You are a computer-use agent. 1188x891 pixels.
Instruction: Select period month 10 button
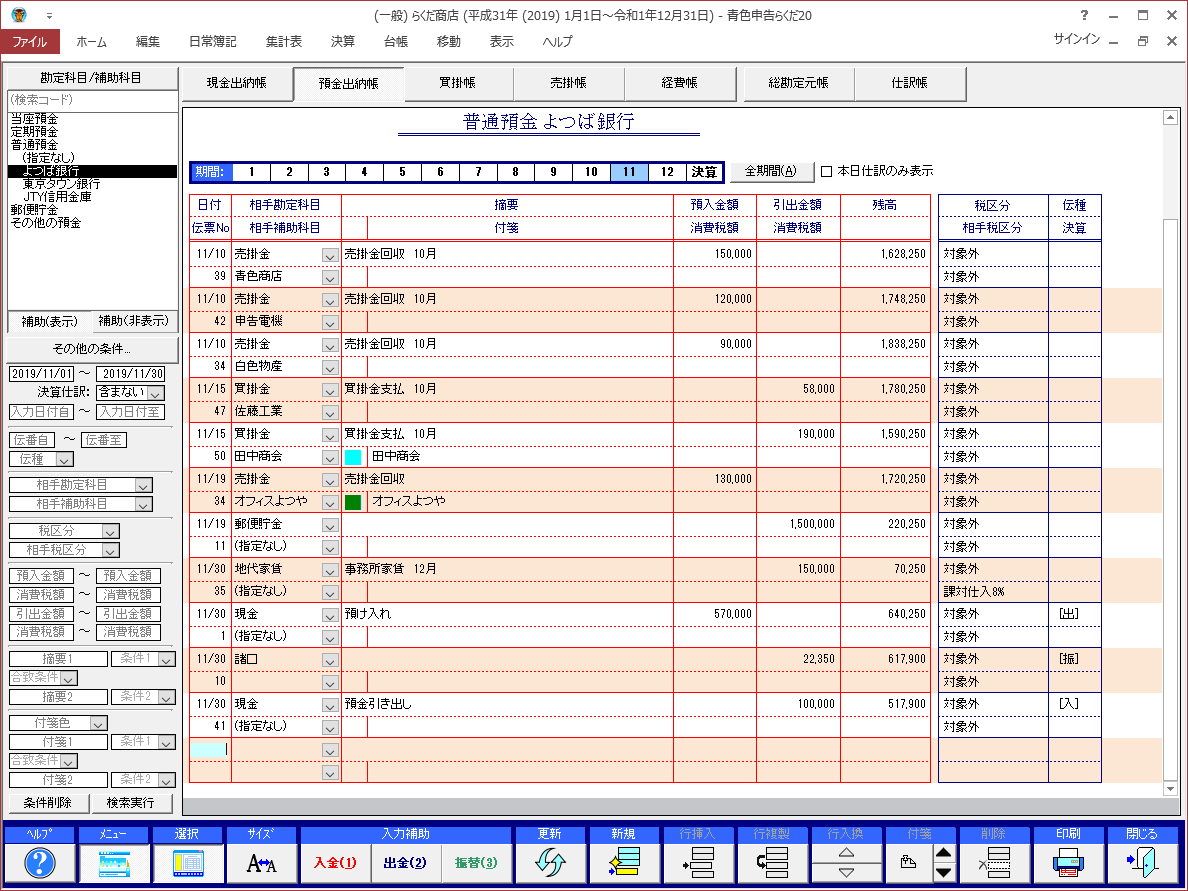[591, 172]
